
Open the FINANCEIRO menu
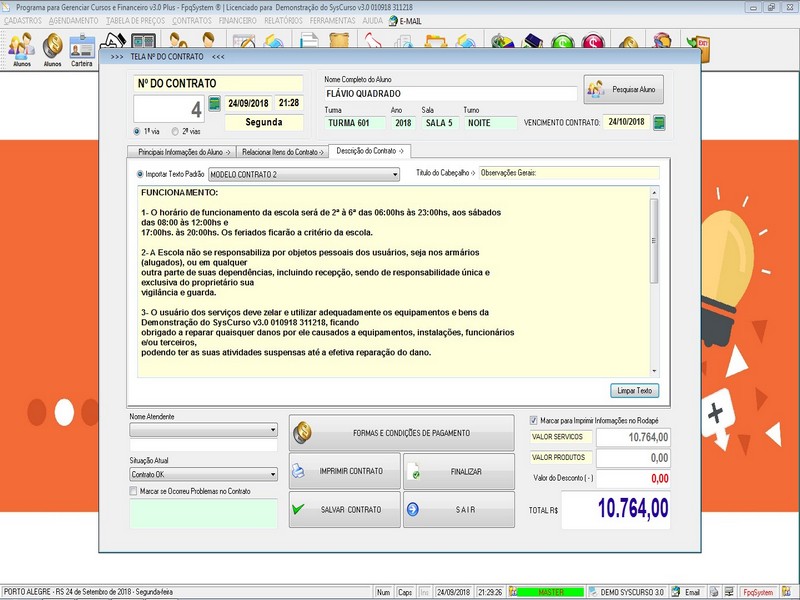pos(238,21)
